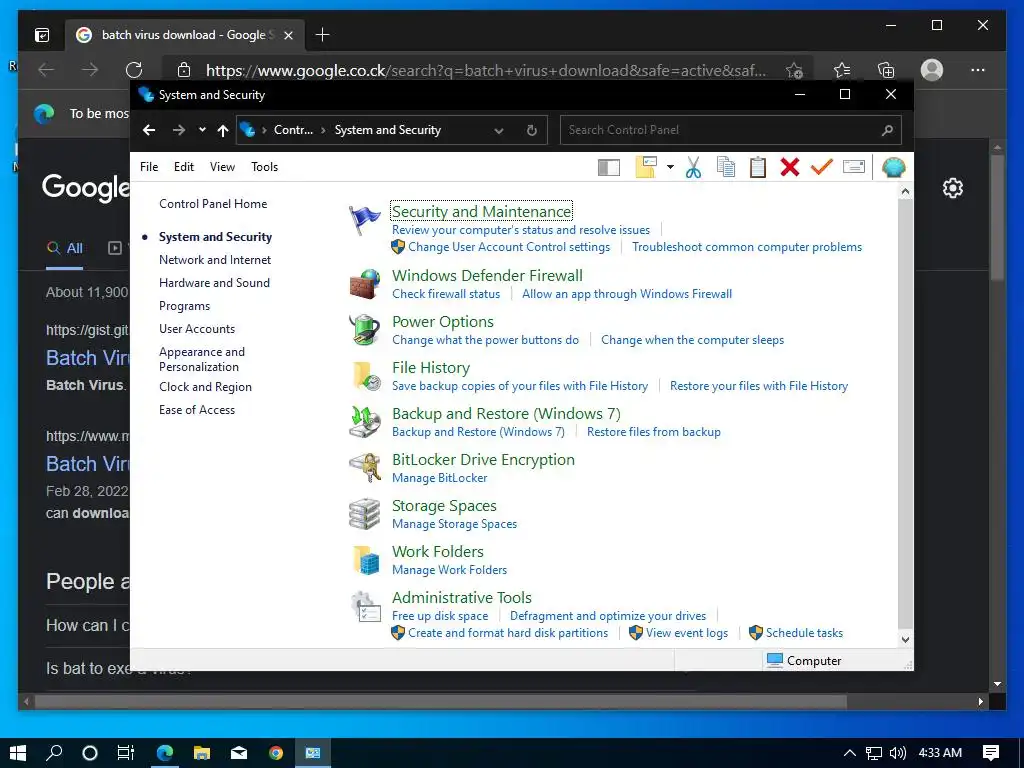Open Programs category in sidebar
The width and height of the screenshot is (1024, 768).
click(x=184, y=306)
